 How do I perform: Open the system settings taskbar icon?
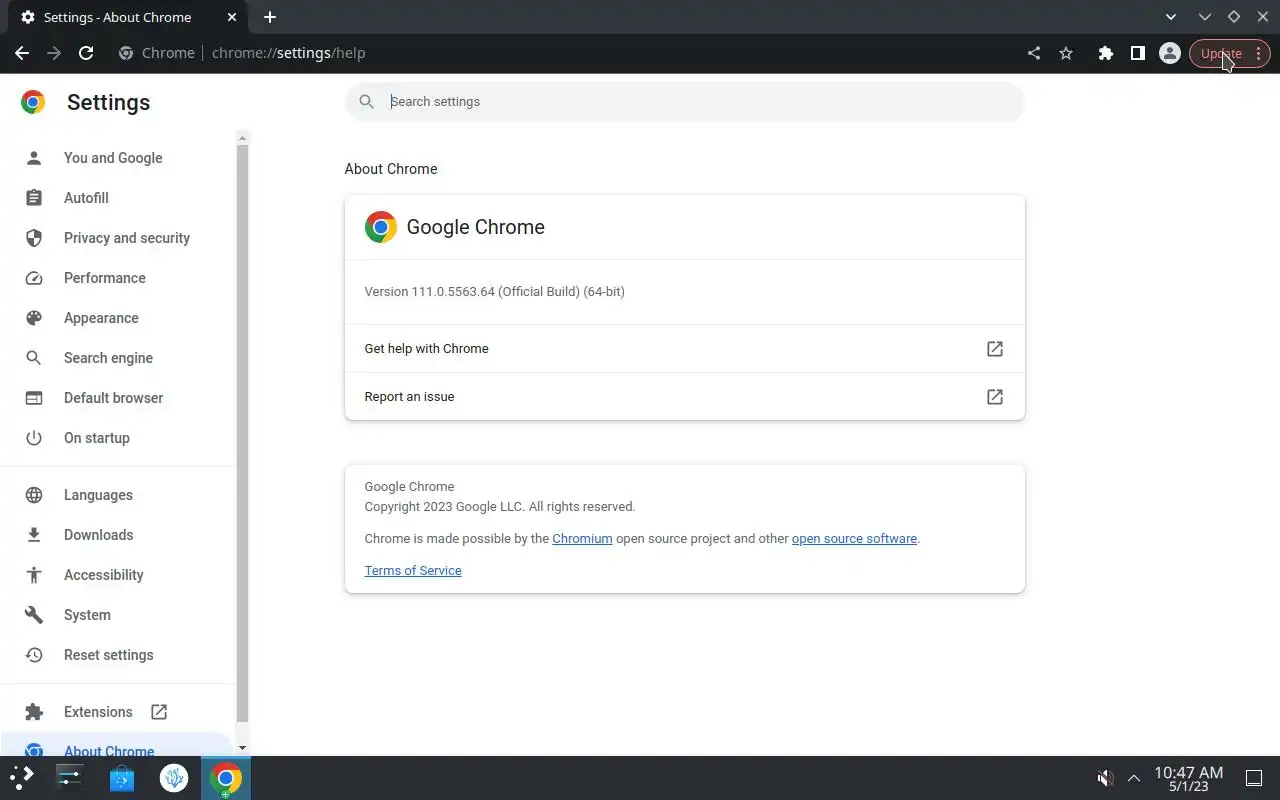click(70, 777)
